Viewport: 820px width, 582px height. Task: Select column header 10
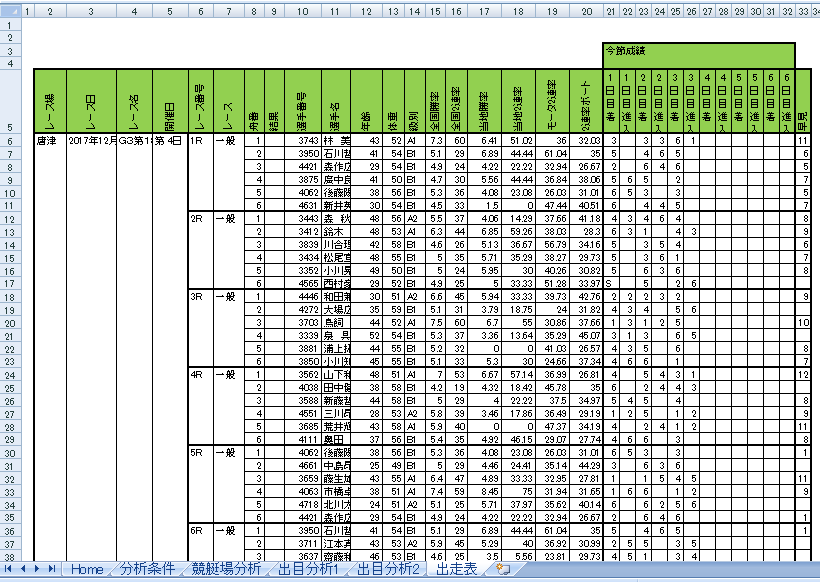[x=303, y=11]
